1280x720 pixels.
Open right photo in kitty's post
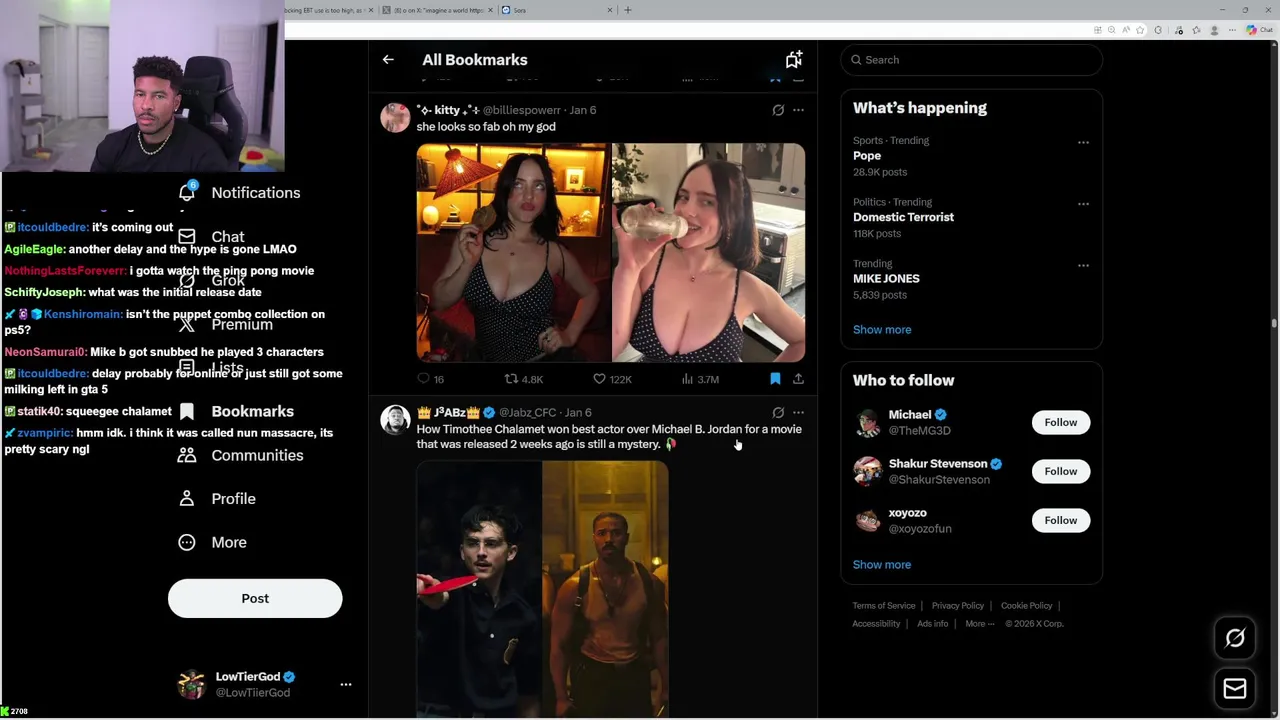708,252
